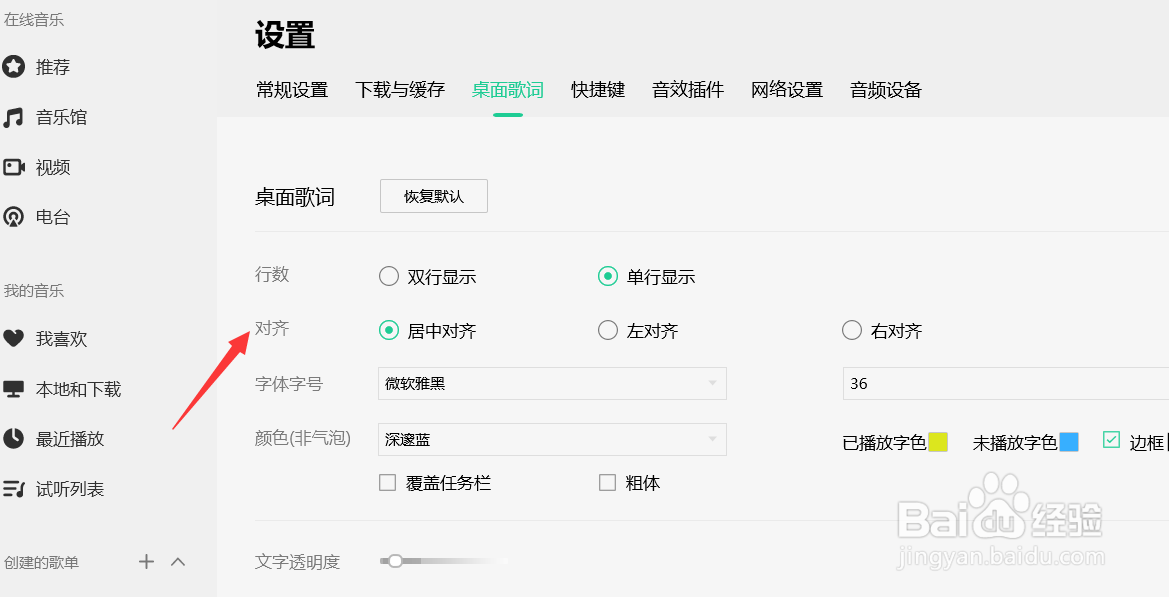Screen dimensions: 1169x597
Task: Toggle the 粗体 bold checkbox
Action: click(607, 482)
